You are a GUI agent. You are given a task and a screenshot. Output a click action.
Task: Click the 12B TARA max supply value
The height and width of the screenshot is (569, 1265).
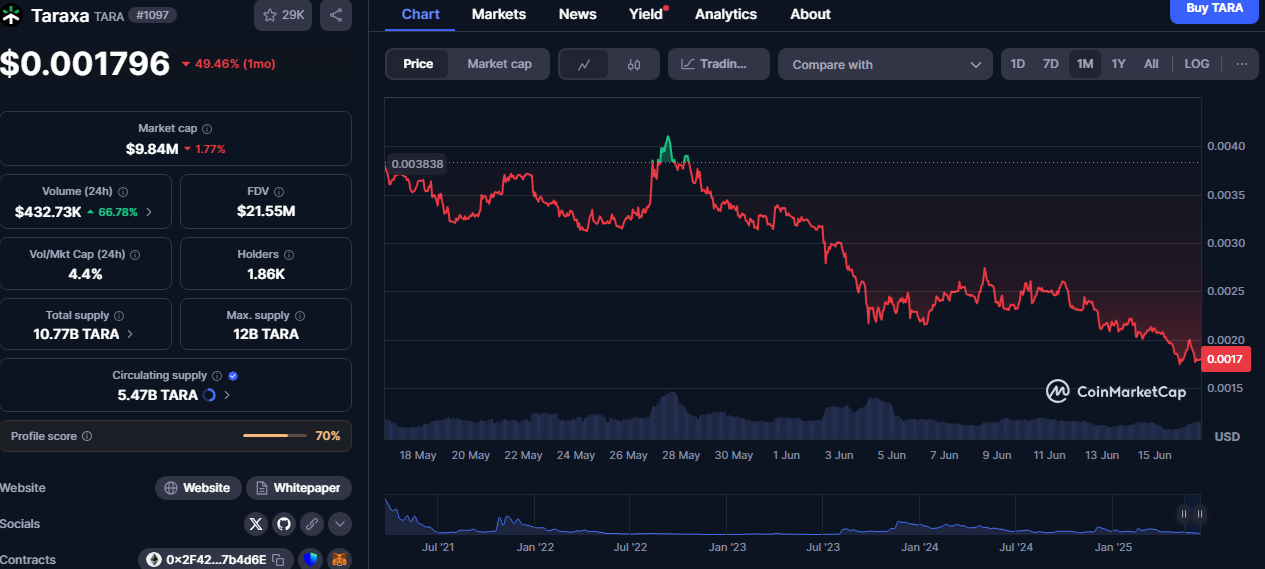click(265, 334)
